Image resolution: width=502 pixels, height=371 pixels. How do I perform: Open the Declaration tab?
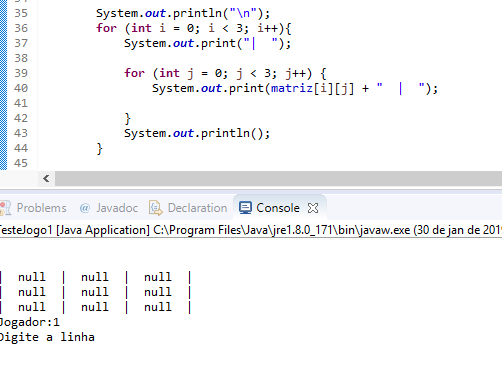click(x=188, y=208)
